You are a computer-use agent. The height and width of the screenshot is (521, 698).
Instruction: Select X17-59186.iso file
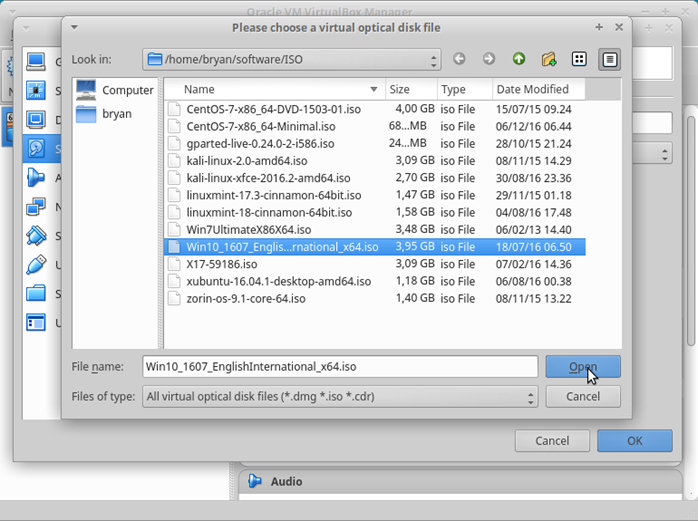tap(374, 264)
